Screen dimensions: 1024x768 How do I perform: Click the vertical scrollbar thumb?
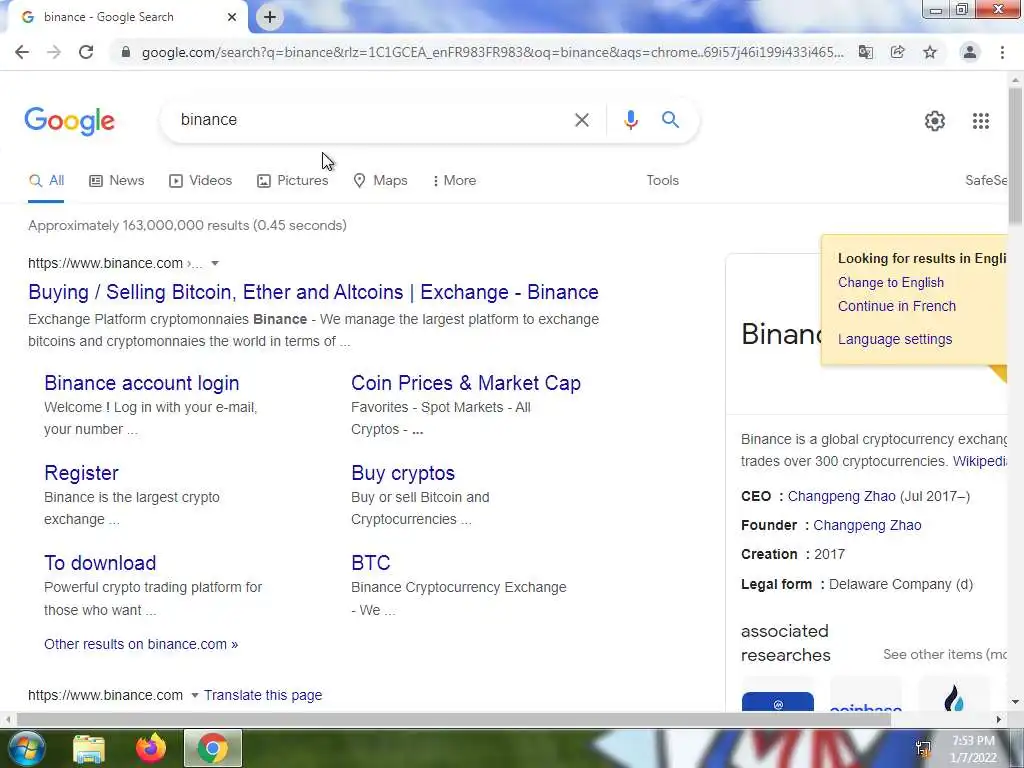[x=1016, y=157]
